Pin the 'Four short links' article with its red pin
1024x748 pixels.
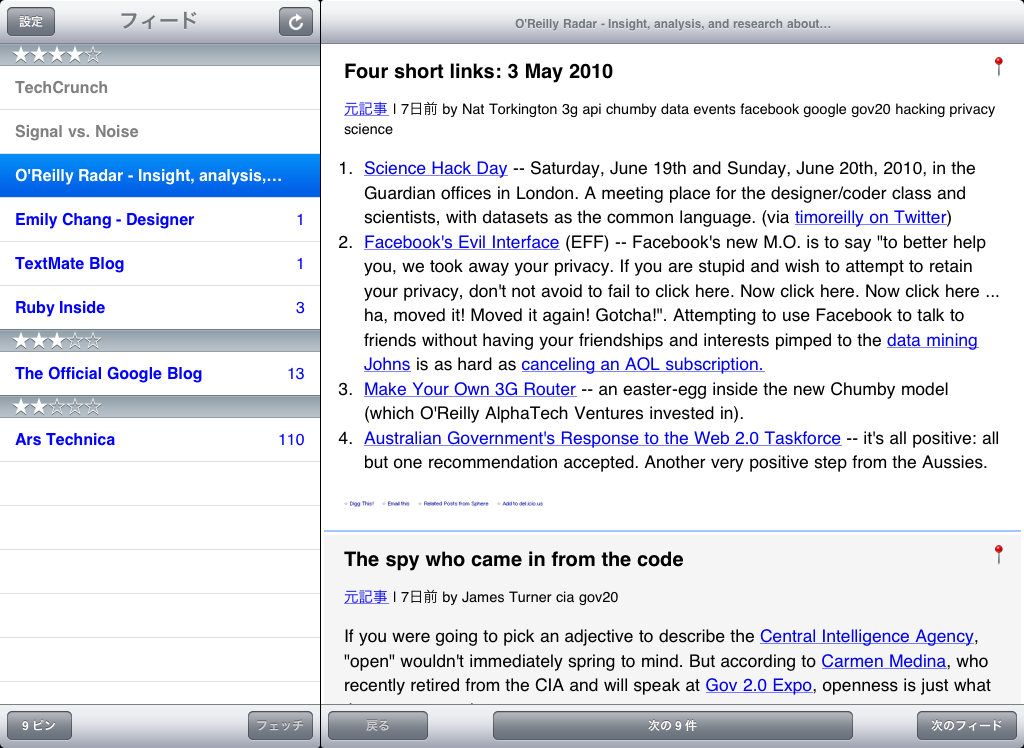point(999,66)
